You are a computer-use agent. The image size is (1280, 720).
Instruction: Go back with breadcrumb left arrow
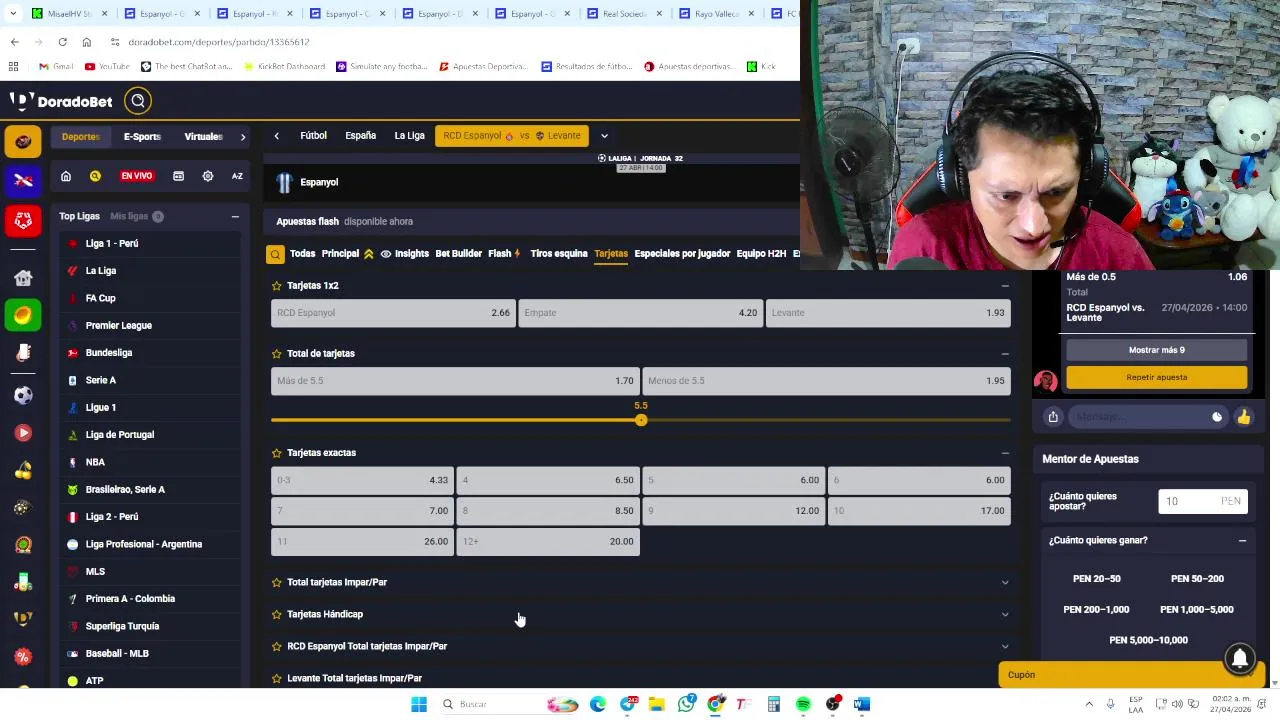pos(277,136)
